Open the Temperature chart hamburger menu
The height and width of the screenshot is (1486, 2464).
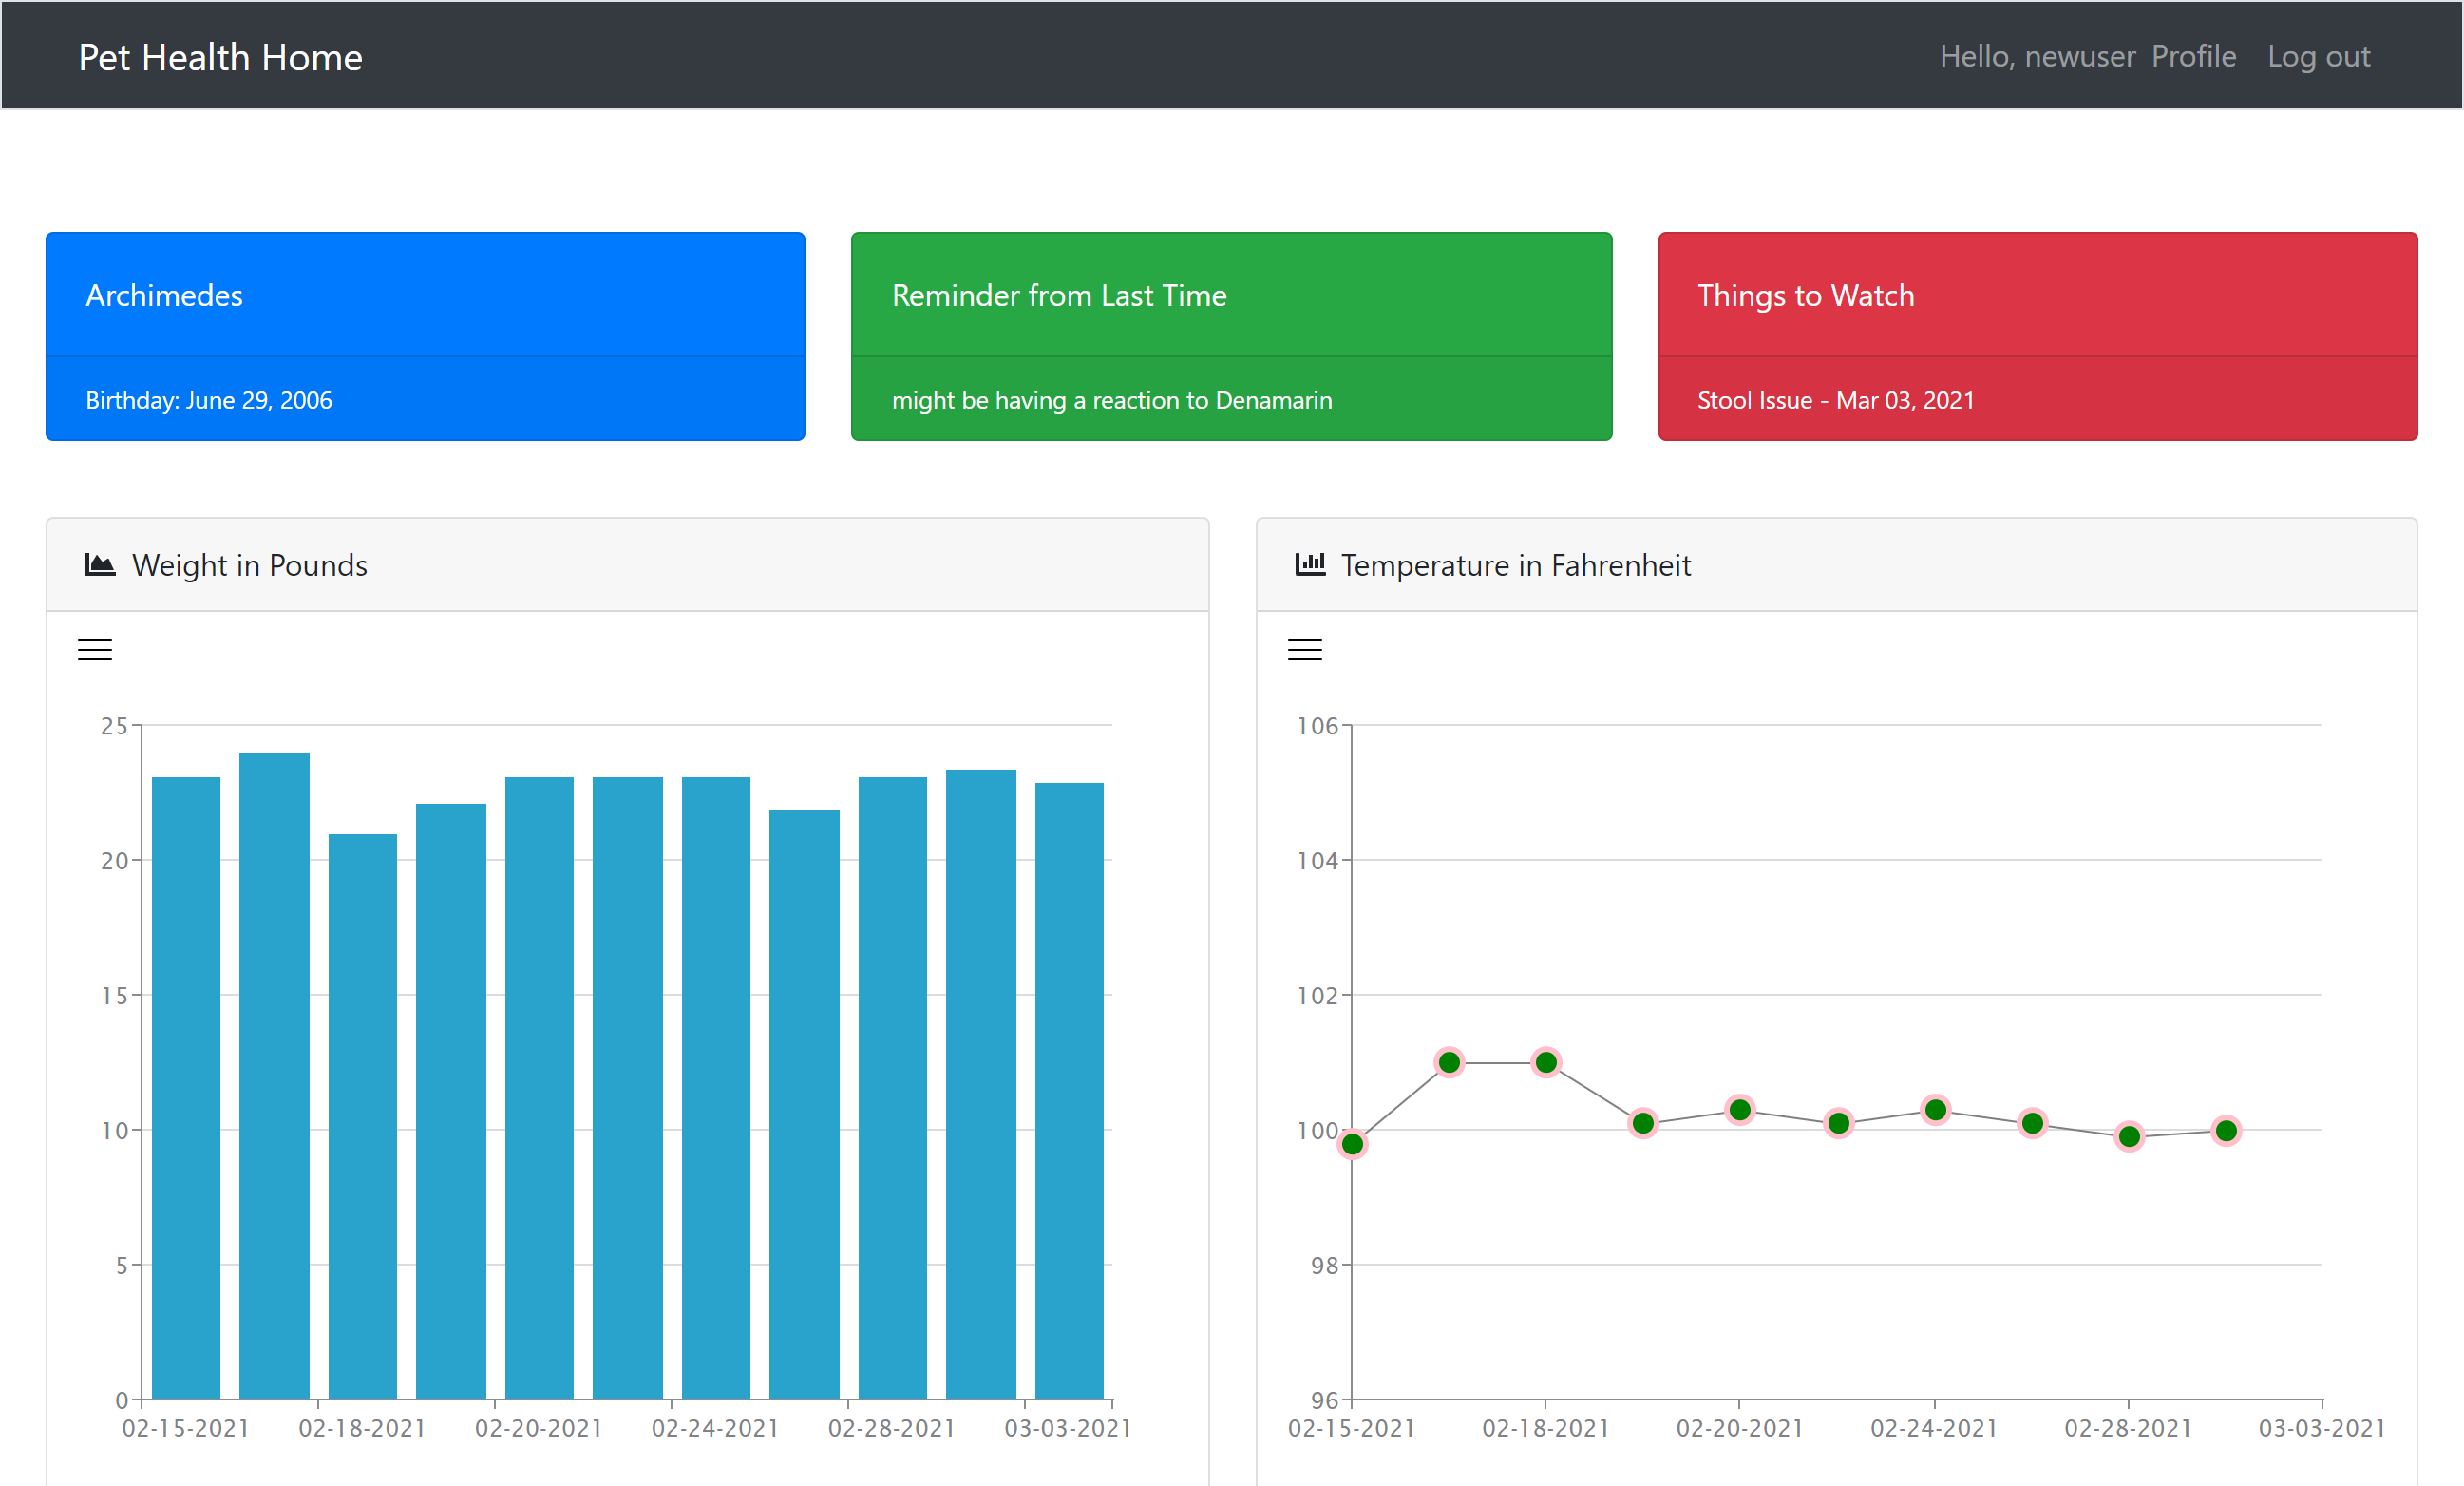click(1304, 650)
